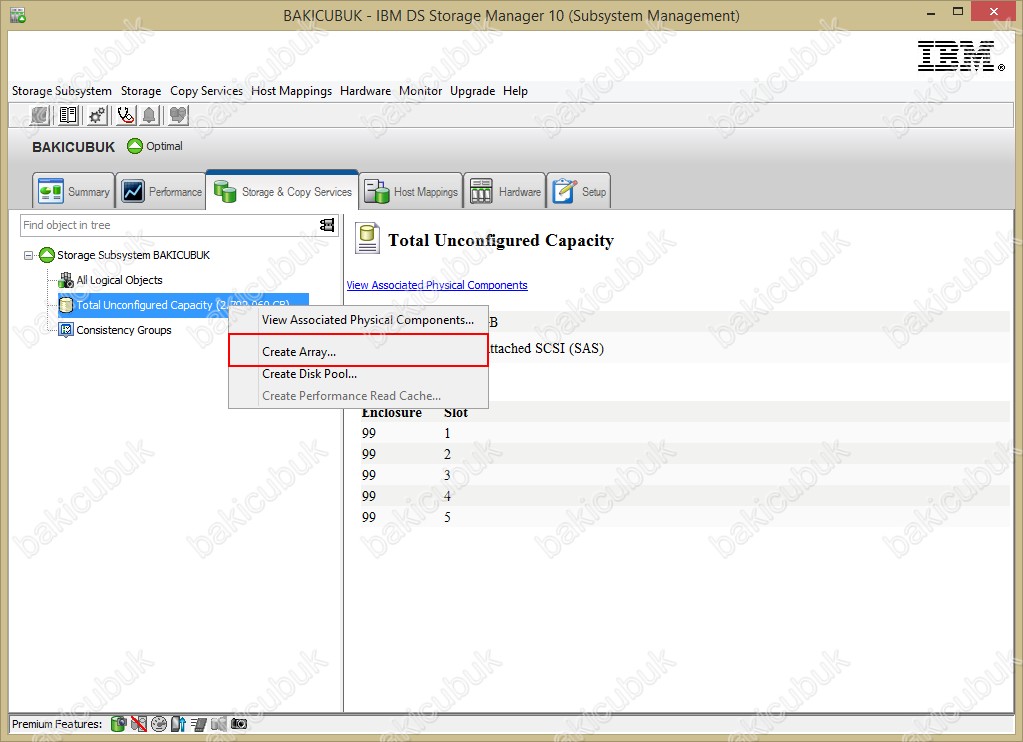Click the Find object in tree field
Image resolution: width=1023 pixels, height=742 pixels.
coord(170,225)
